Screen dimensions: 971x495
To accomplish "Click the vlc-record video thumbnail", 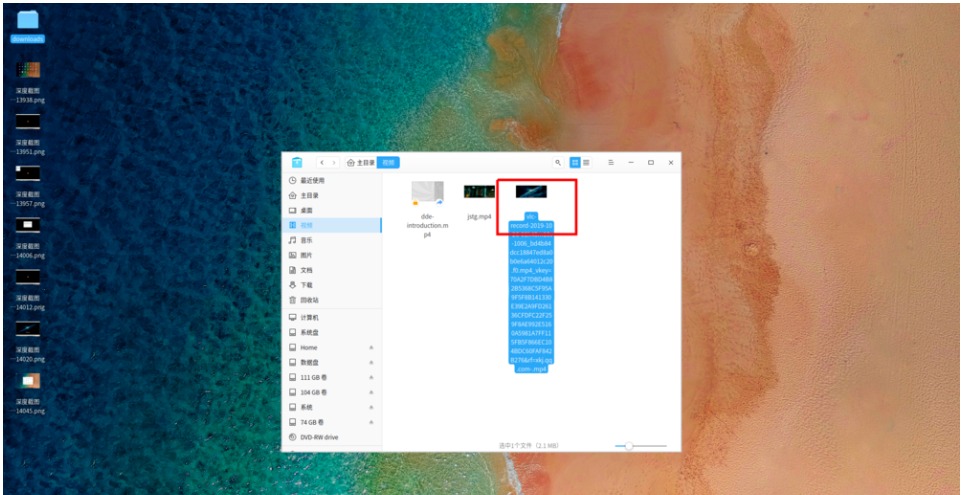I will [531, 191].
